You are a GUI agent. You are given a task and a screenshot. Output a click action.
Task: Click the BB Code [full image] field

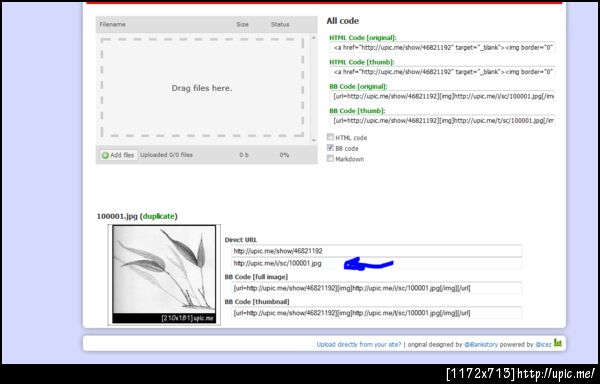click(x=377, y=288)
